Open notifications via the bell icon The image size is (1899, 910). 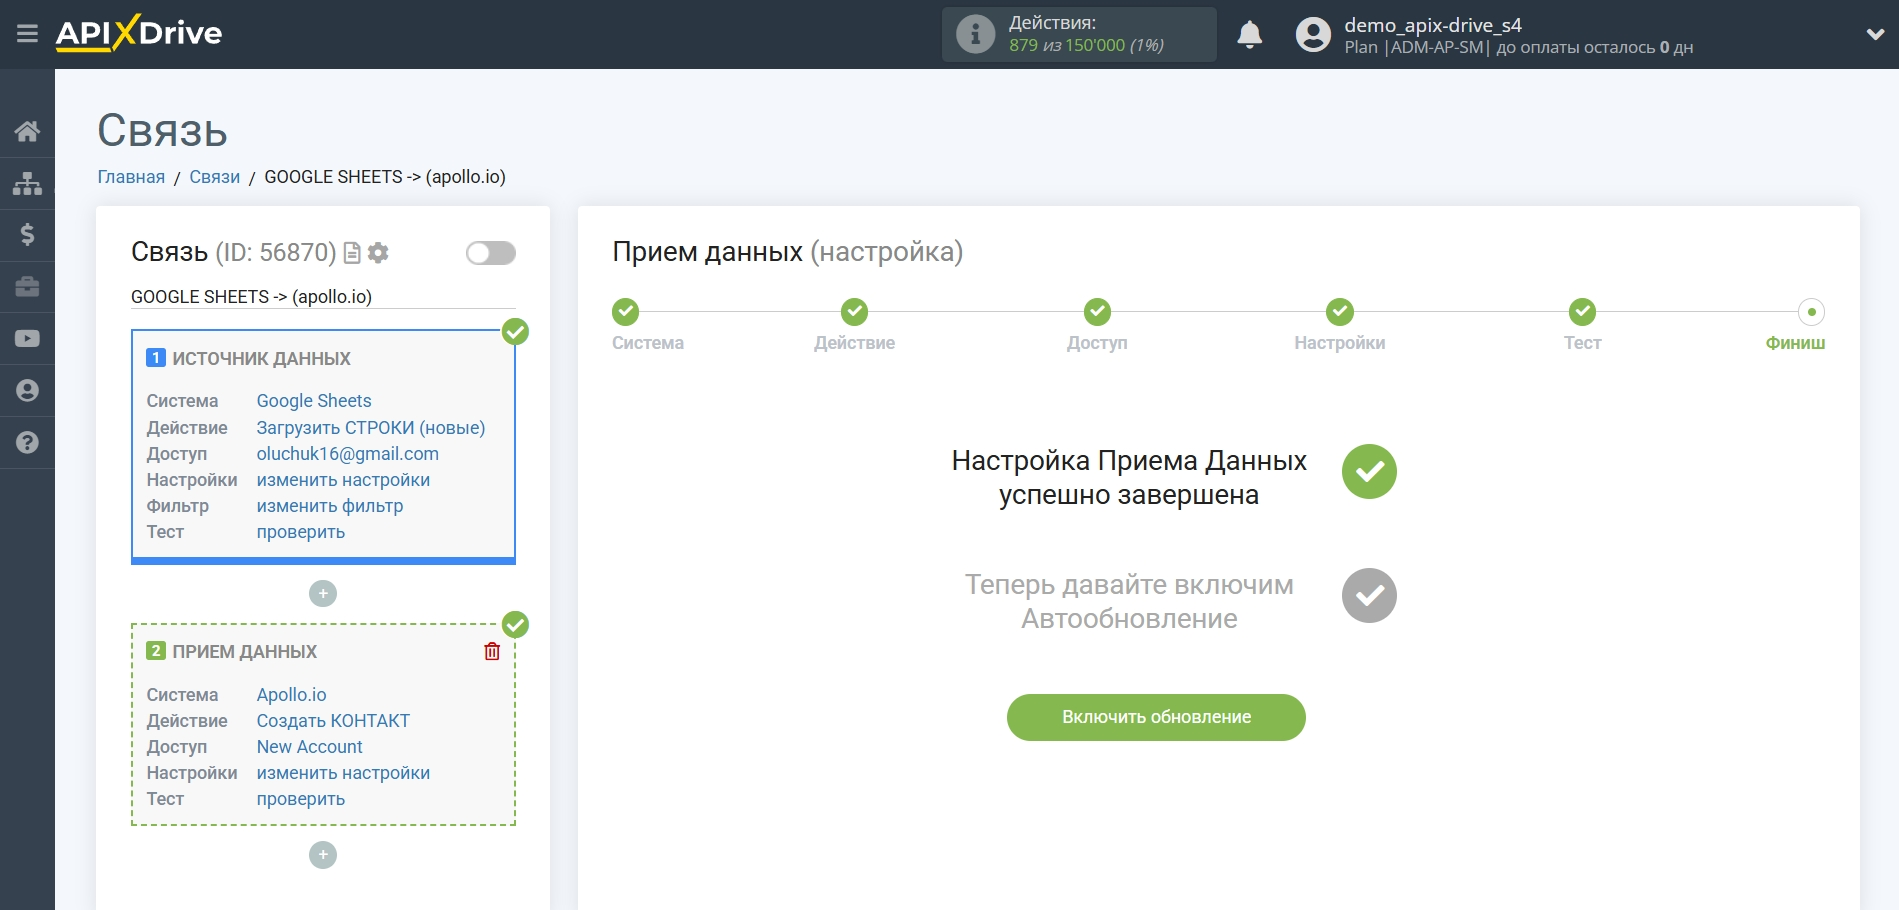coord(1250,33)
